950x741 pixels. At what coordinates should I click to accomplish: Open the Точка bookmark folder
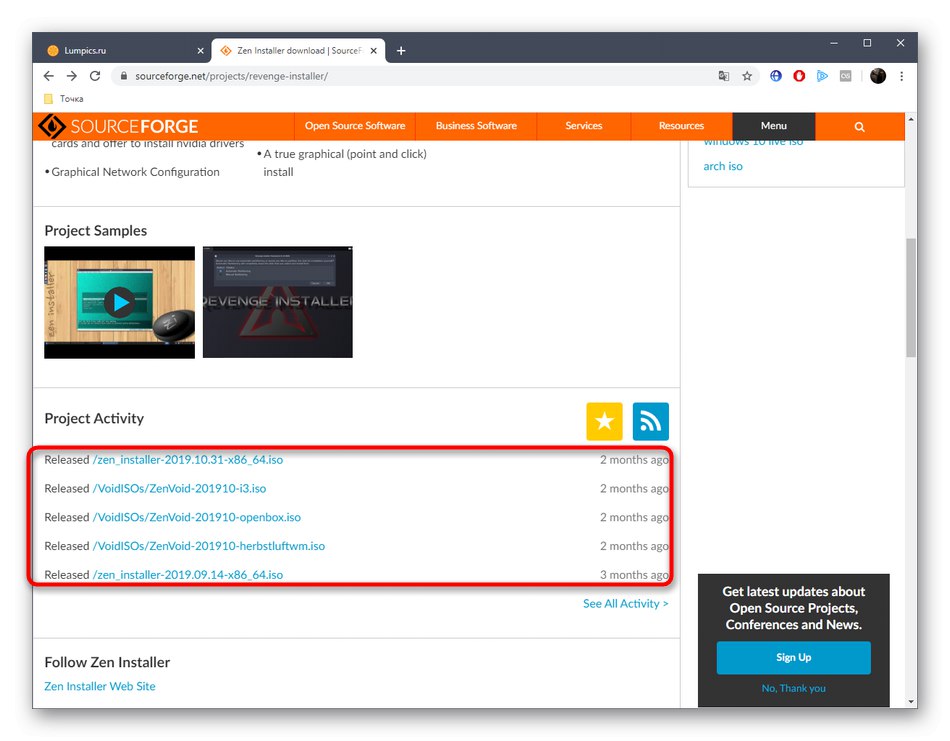point(64,99)
